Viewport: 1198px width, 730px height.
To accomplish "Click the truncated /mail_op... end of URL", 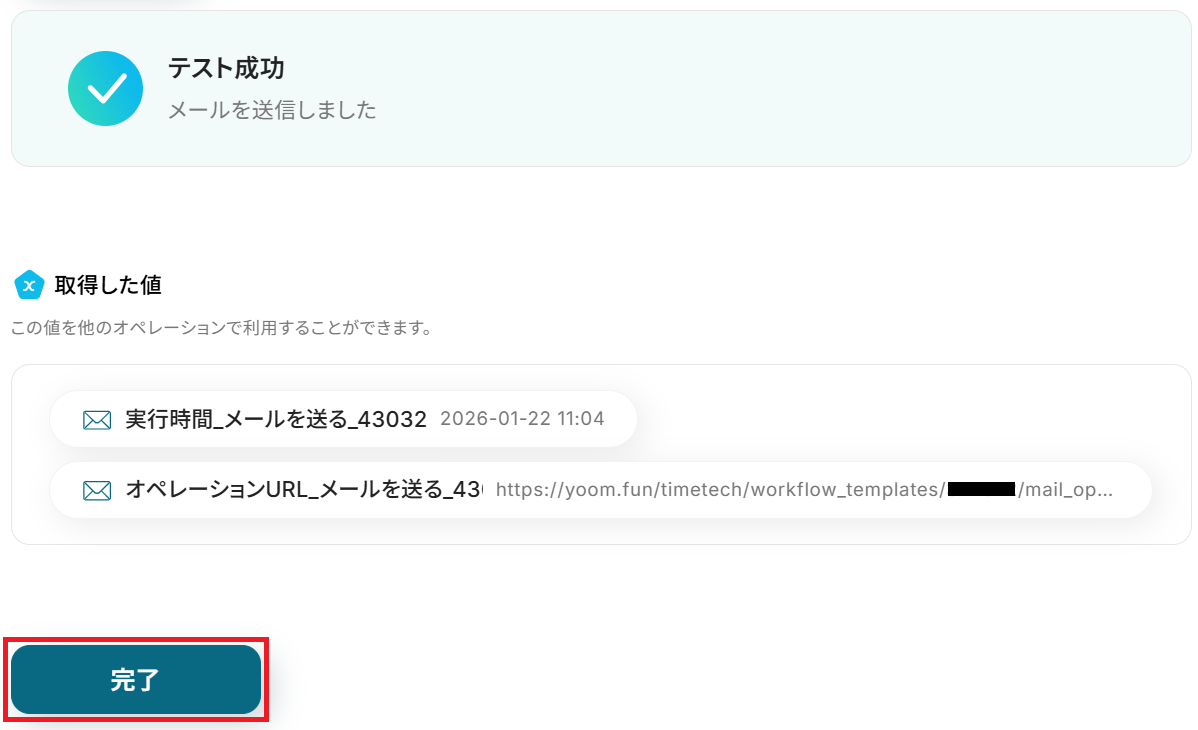I will [x=1065, y=490].
